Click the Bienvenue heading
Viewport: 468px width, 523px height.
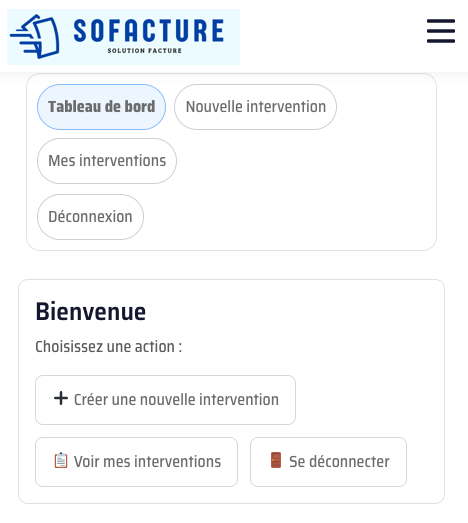pyautogui.click(x=91, y=312)
